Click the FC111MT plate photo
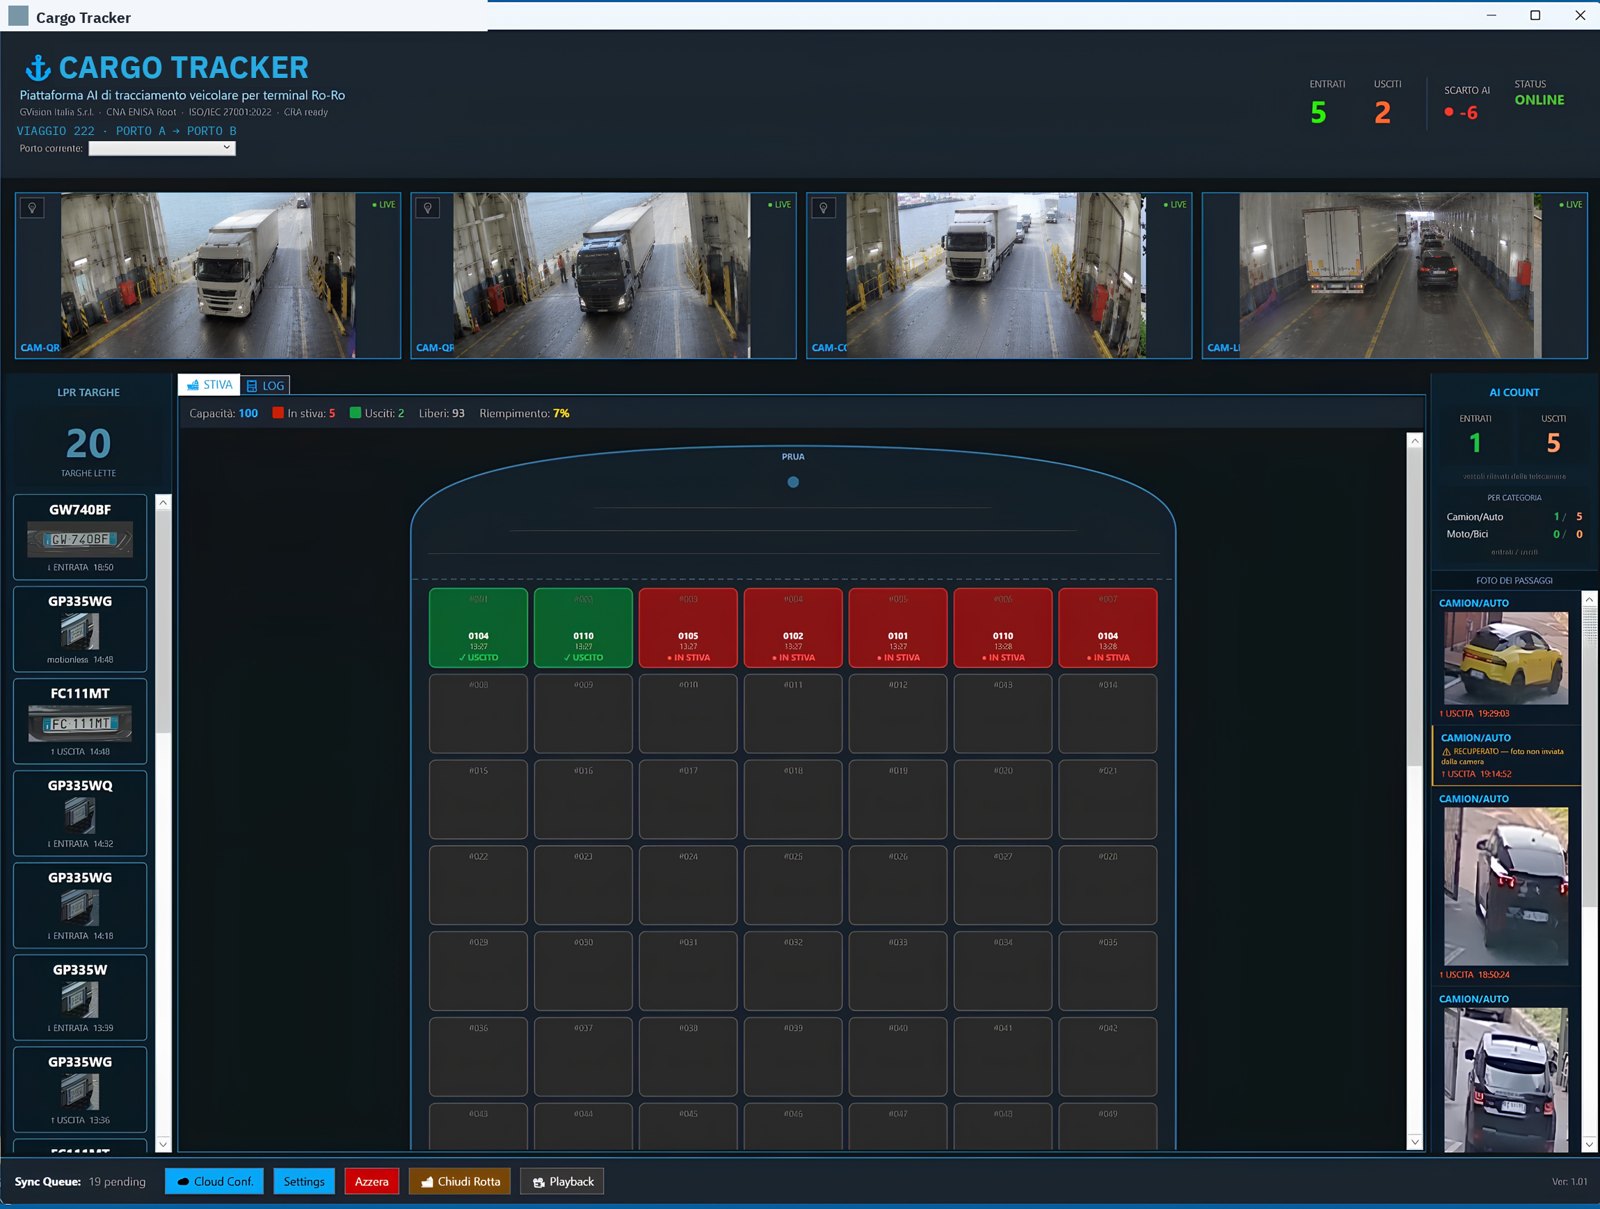The image size is (1600, 1209). 80,723
